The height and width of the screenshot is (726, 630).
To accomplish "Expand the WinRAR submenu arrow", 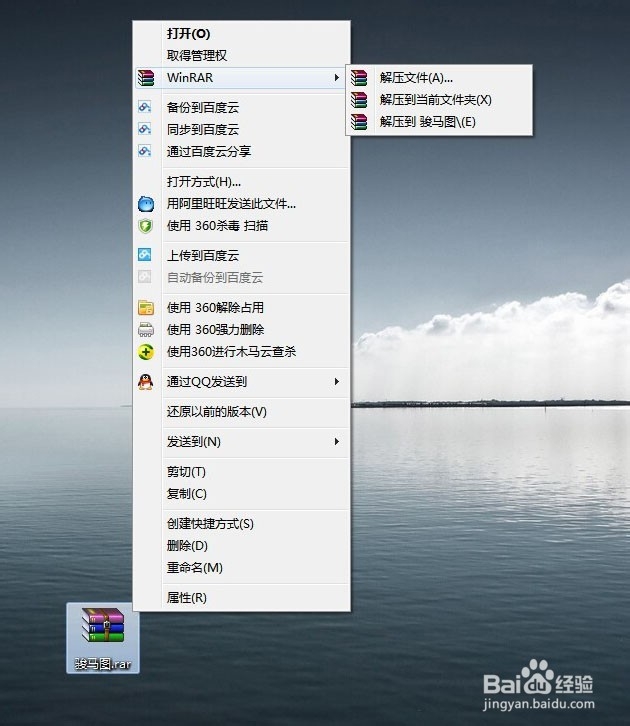I will coord(337,78).
